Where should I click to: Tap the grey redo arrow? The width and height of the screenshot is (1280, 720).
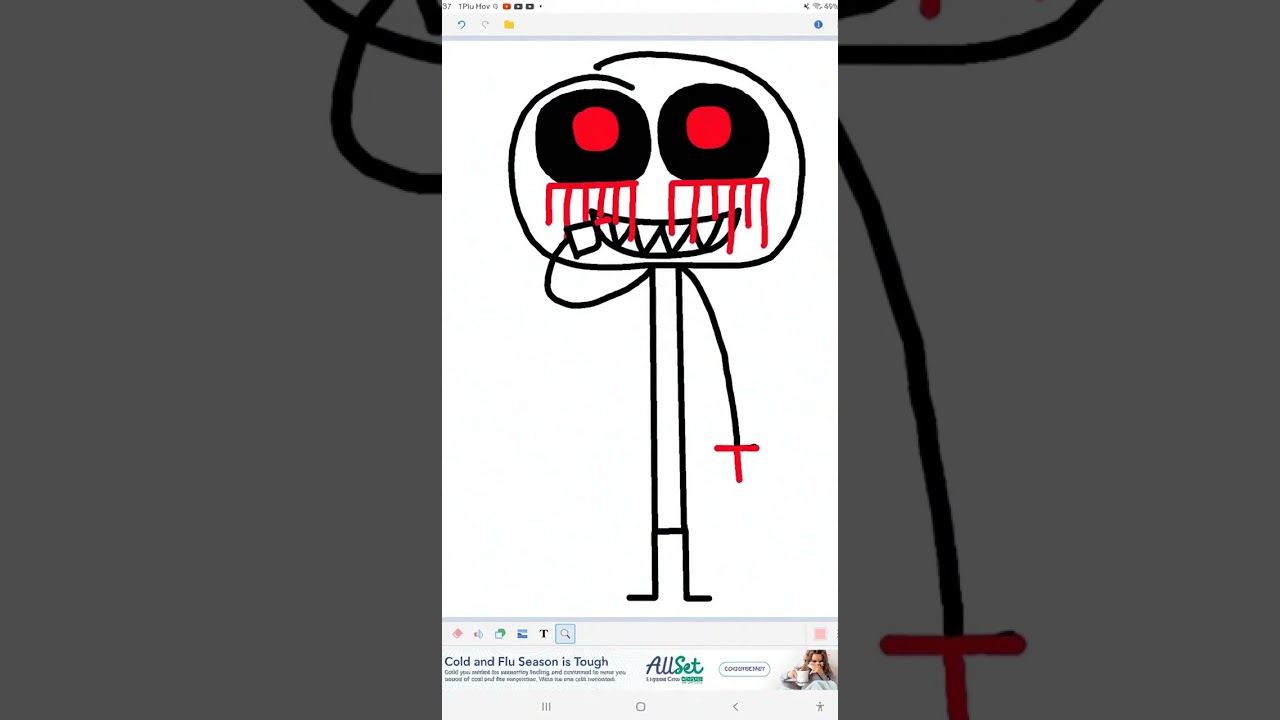(x=485, y=25)
